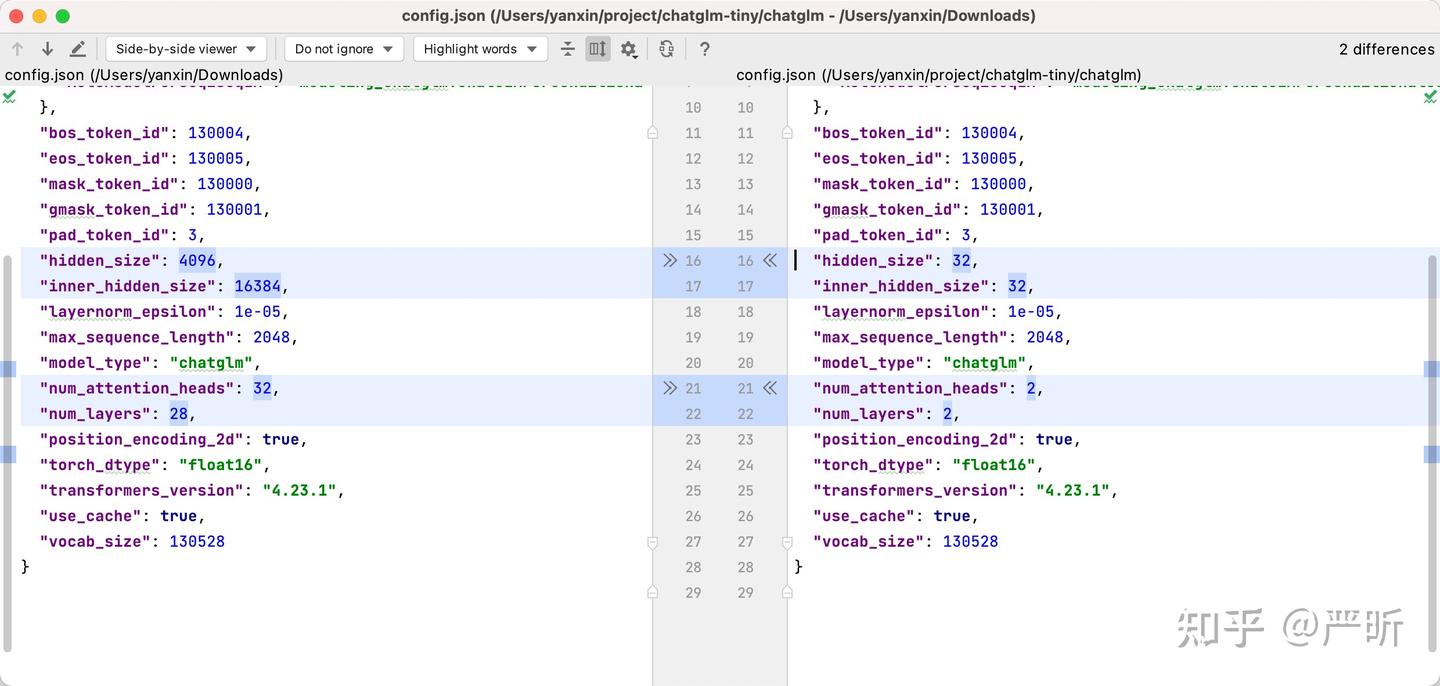Apply right change at line 21
This screenshot has height=686, width=1440.
pyautogui.click(x=770, y=388)
